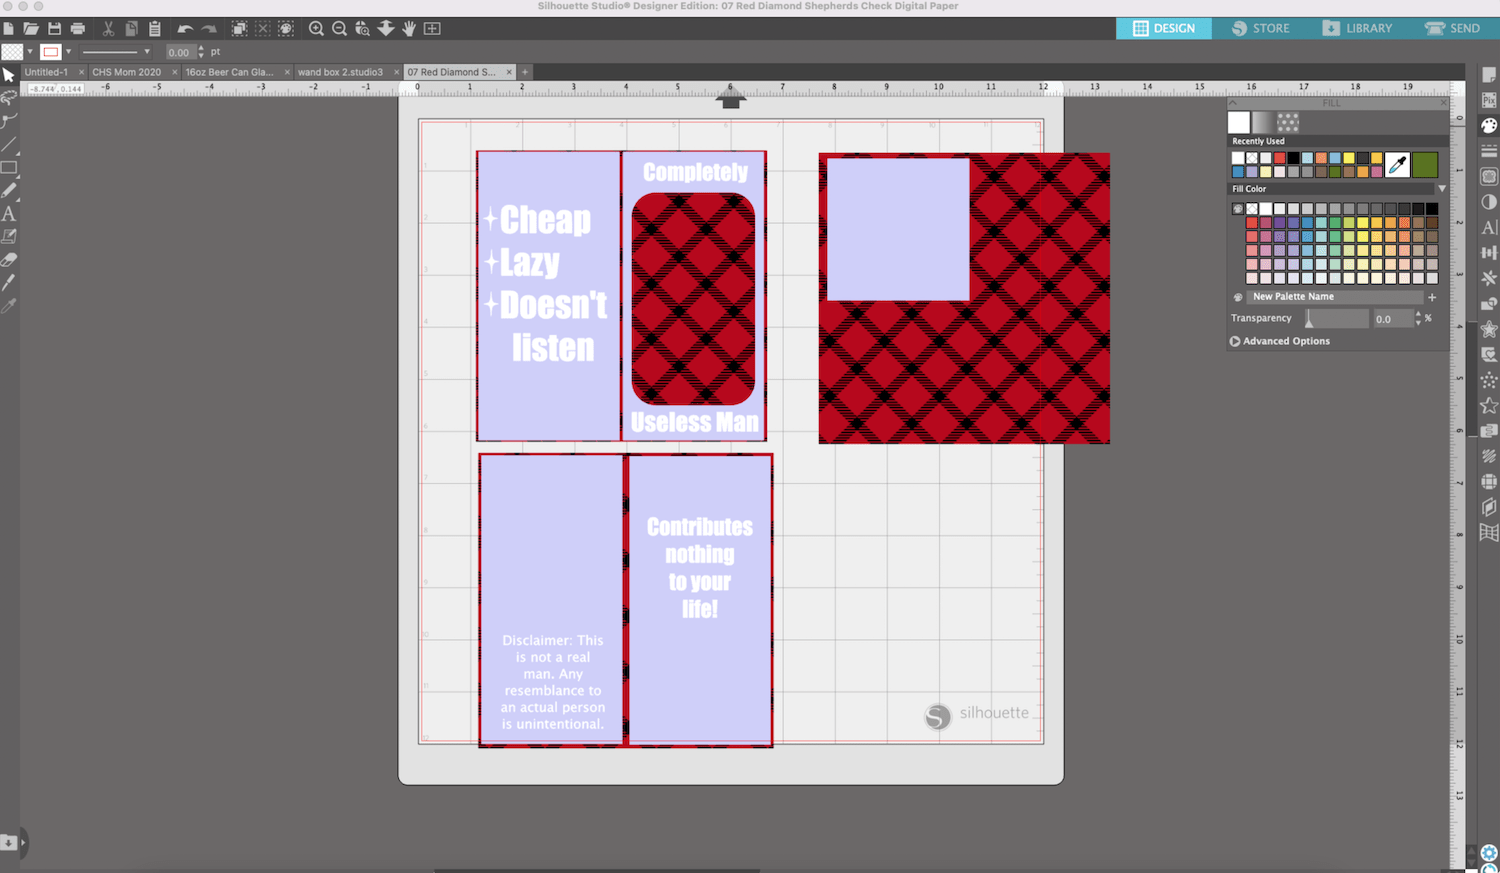Go to the STORE section
Screen dimensions: 1500x873
(x=1260, y=28)
